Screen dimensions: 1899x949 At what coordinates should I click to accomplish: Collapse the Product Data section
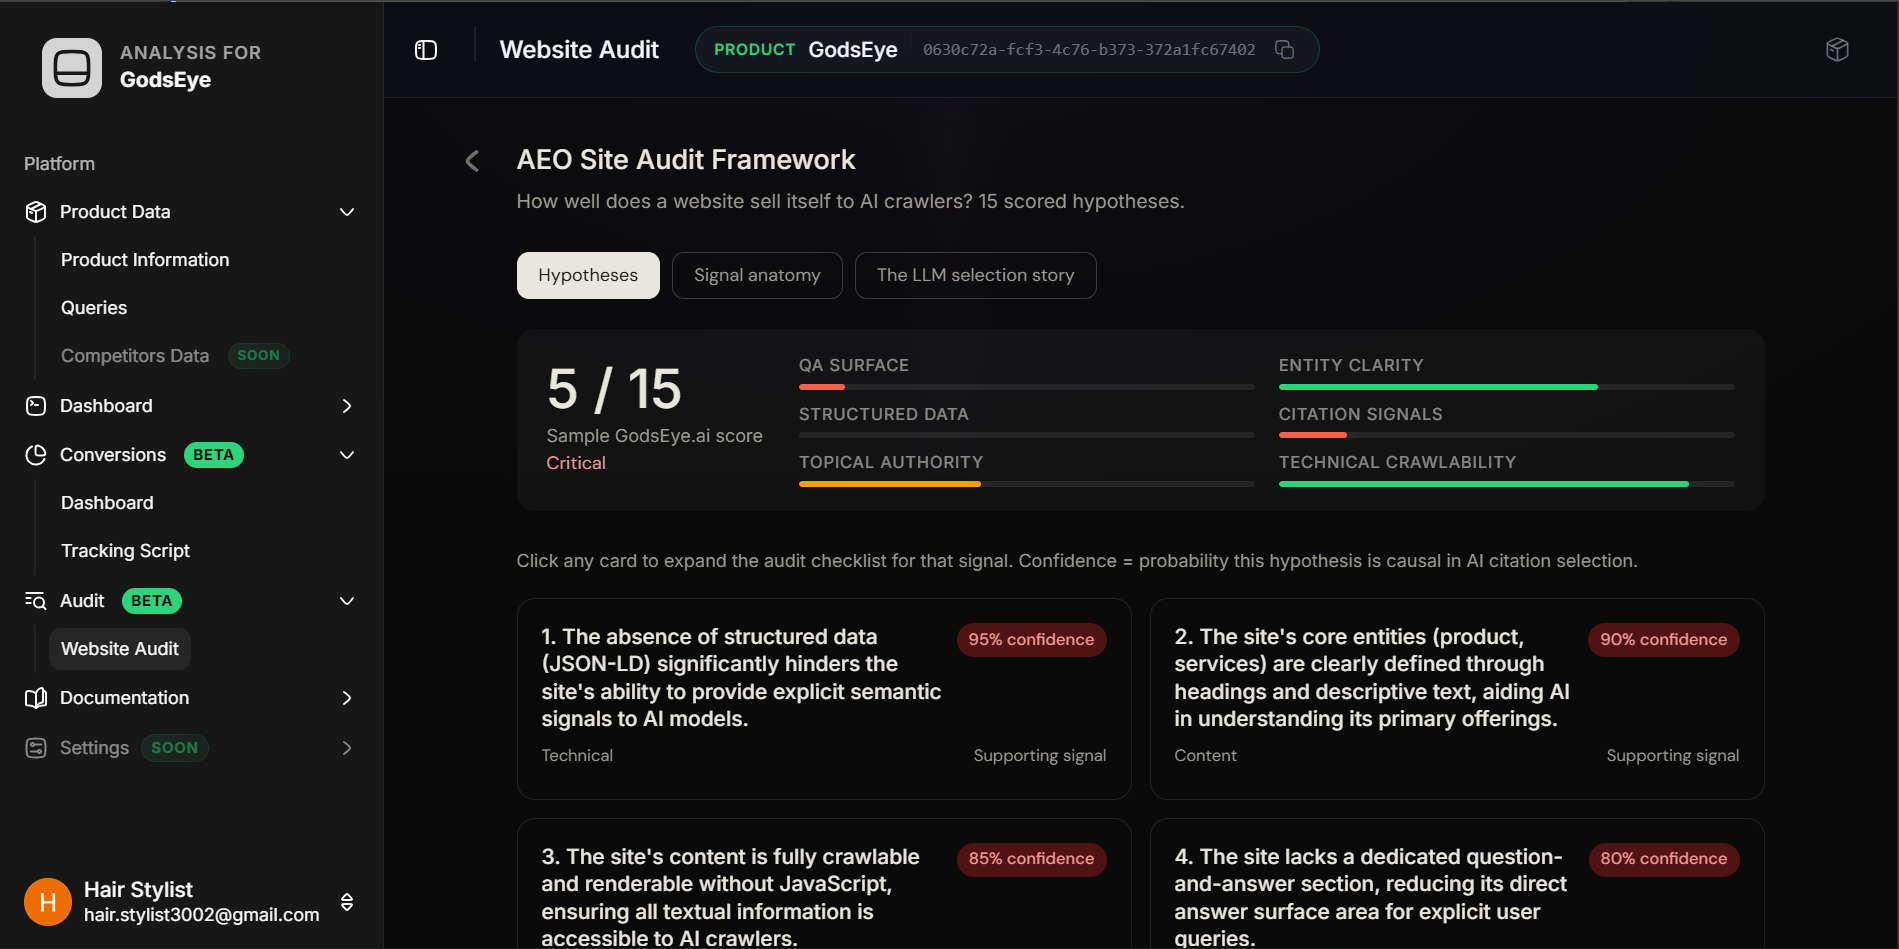(347, 212)
